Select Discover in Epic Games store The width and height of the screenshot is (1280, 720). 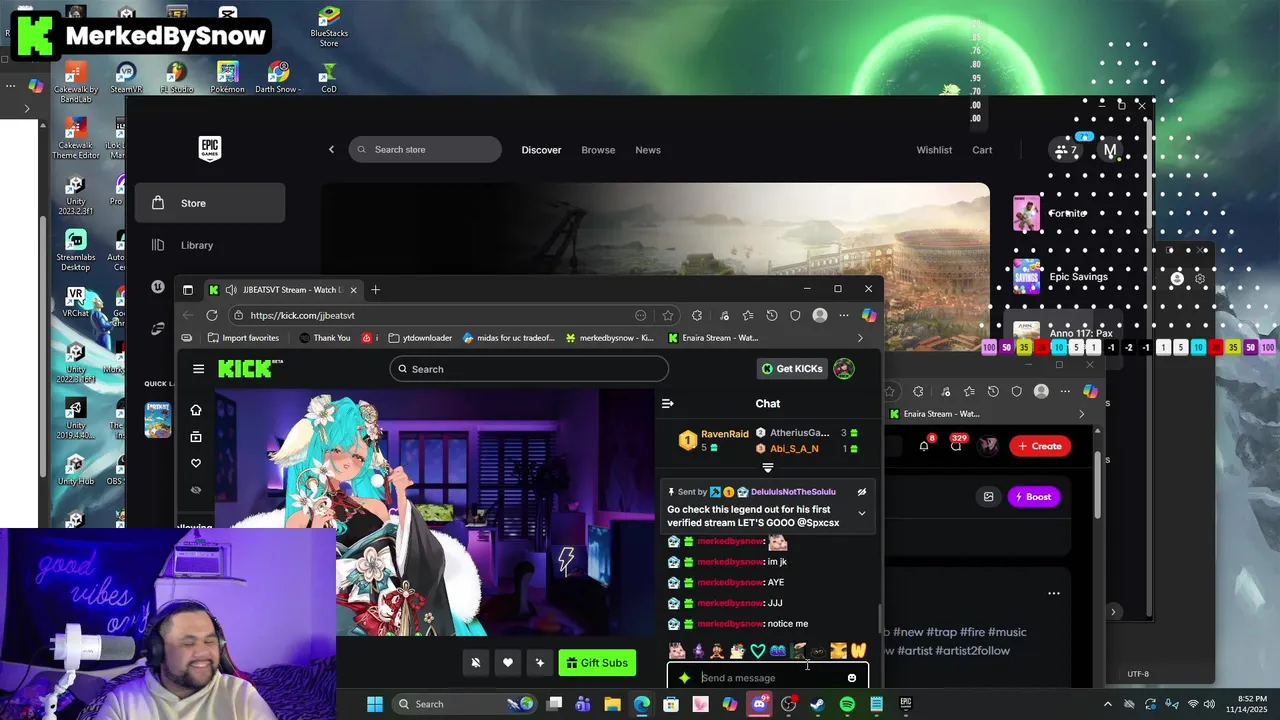coord(541,150)
